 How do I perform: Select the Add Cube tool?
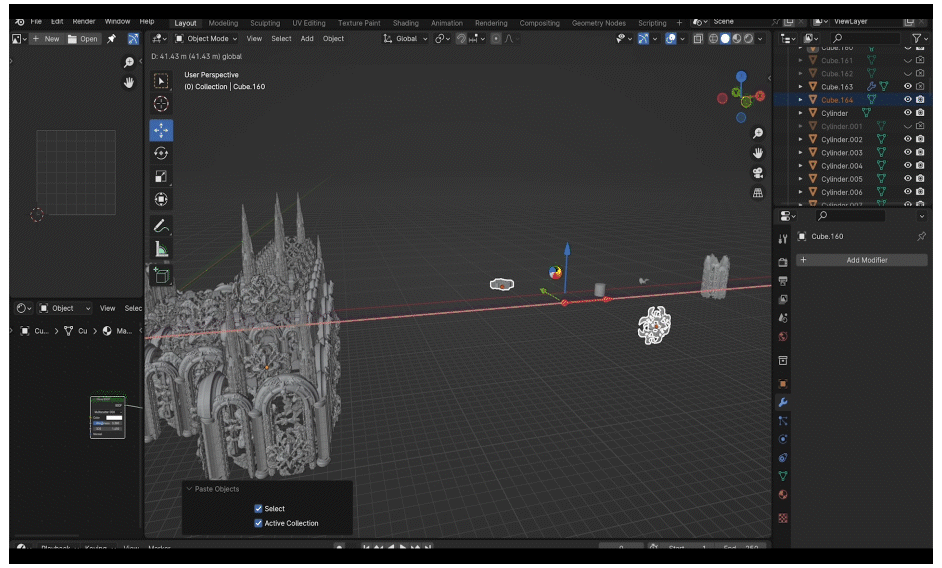[x=161, y=275]
